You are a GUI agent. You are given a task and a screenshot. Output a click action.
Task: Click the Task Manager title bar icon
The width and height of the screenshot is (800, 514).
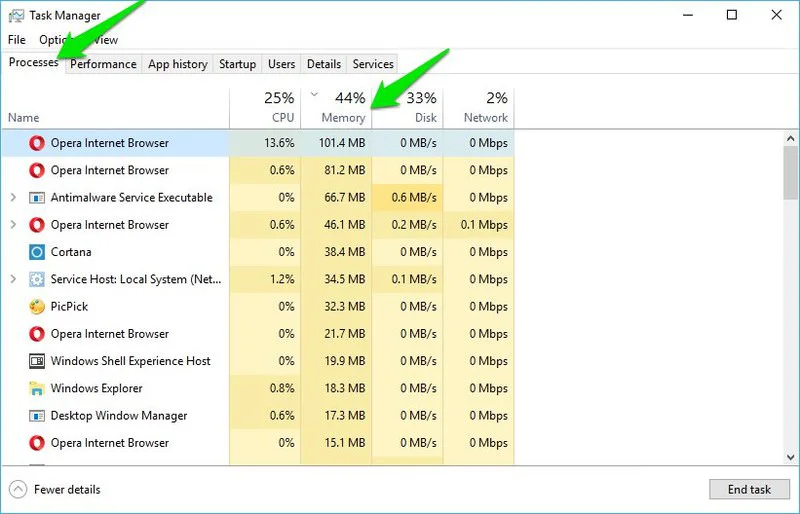click(17, 15)
